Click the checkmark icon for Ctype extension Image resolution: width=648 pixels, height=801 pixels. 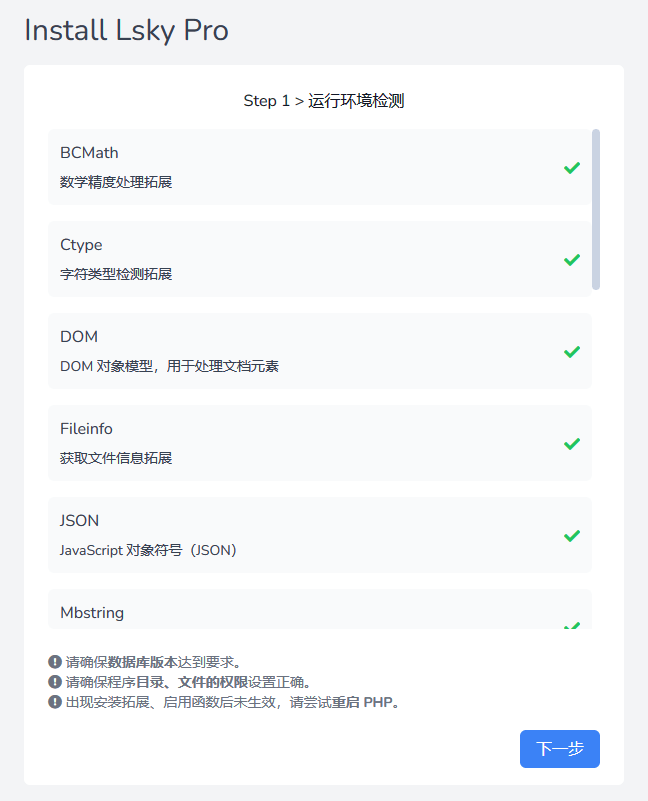click(571, 259)
